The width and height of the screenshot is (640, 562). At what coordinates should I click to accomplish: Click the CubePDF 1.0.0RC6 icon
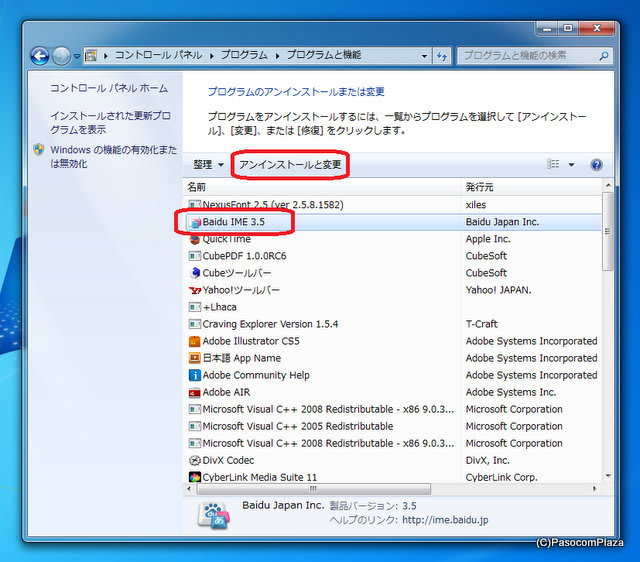(195, 256)
